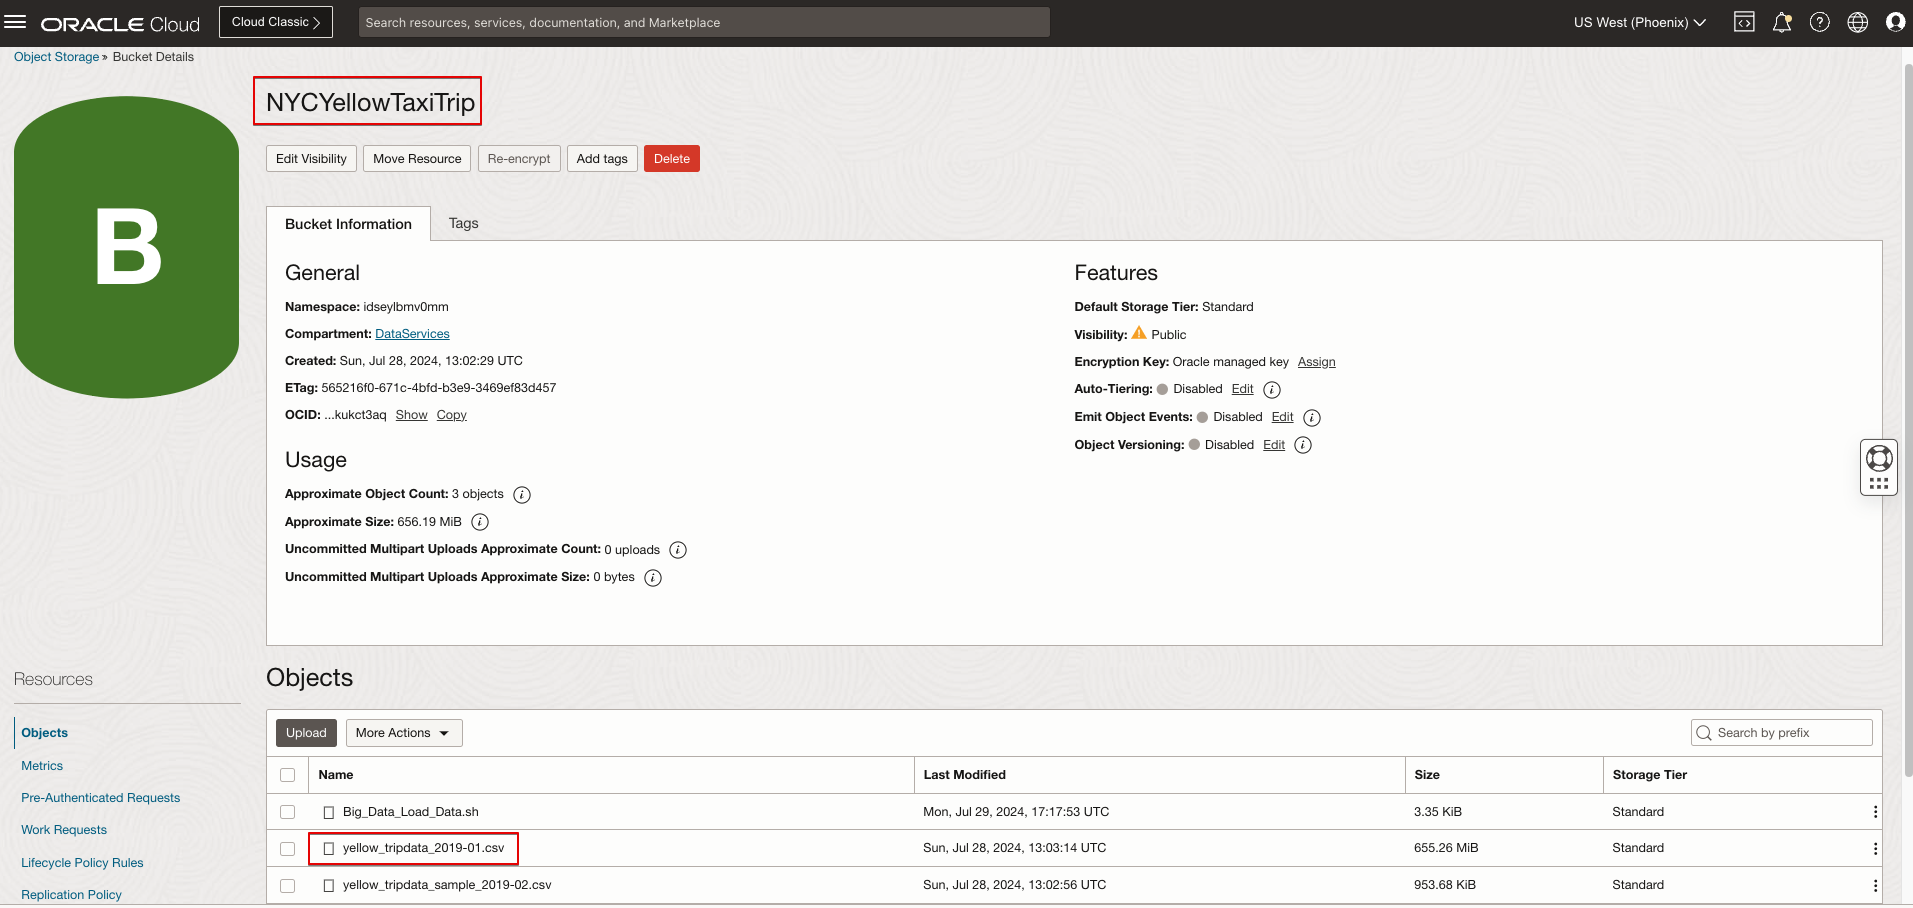Show the full bucket OCID
This screenshot has width=1913, height=908.
pos(411,415)
